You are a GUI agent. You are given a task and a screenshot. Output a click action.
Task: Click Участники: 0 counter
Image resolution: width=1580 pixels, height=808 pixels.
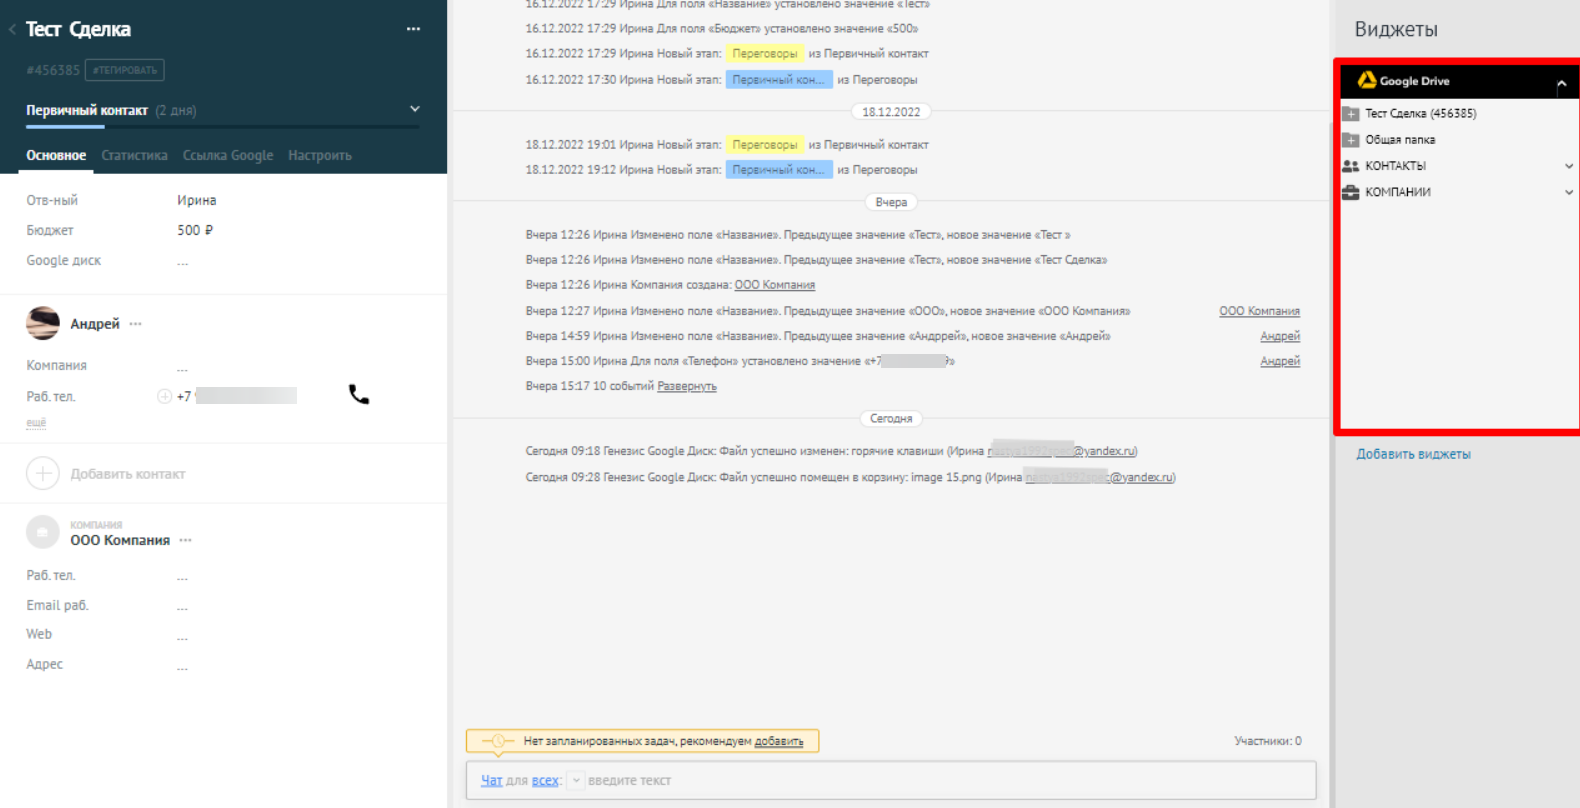pos(1268,741)
